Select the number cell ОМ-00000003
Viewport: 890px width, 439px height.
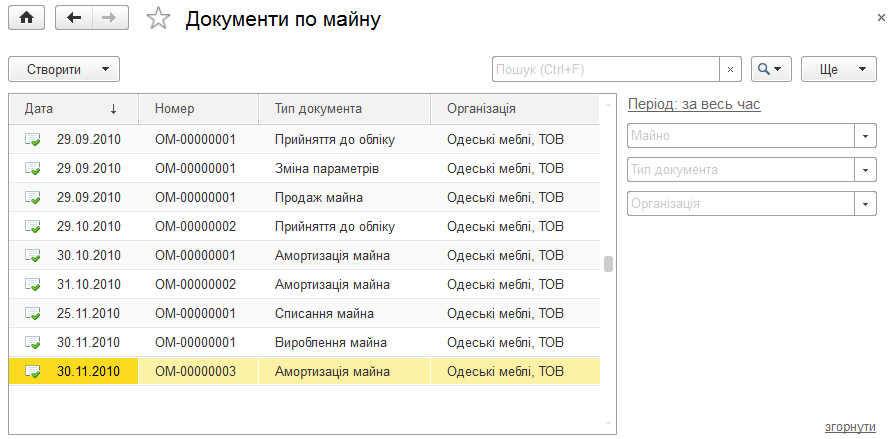pyautogui.click(x=199, y=372)
